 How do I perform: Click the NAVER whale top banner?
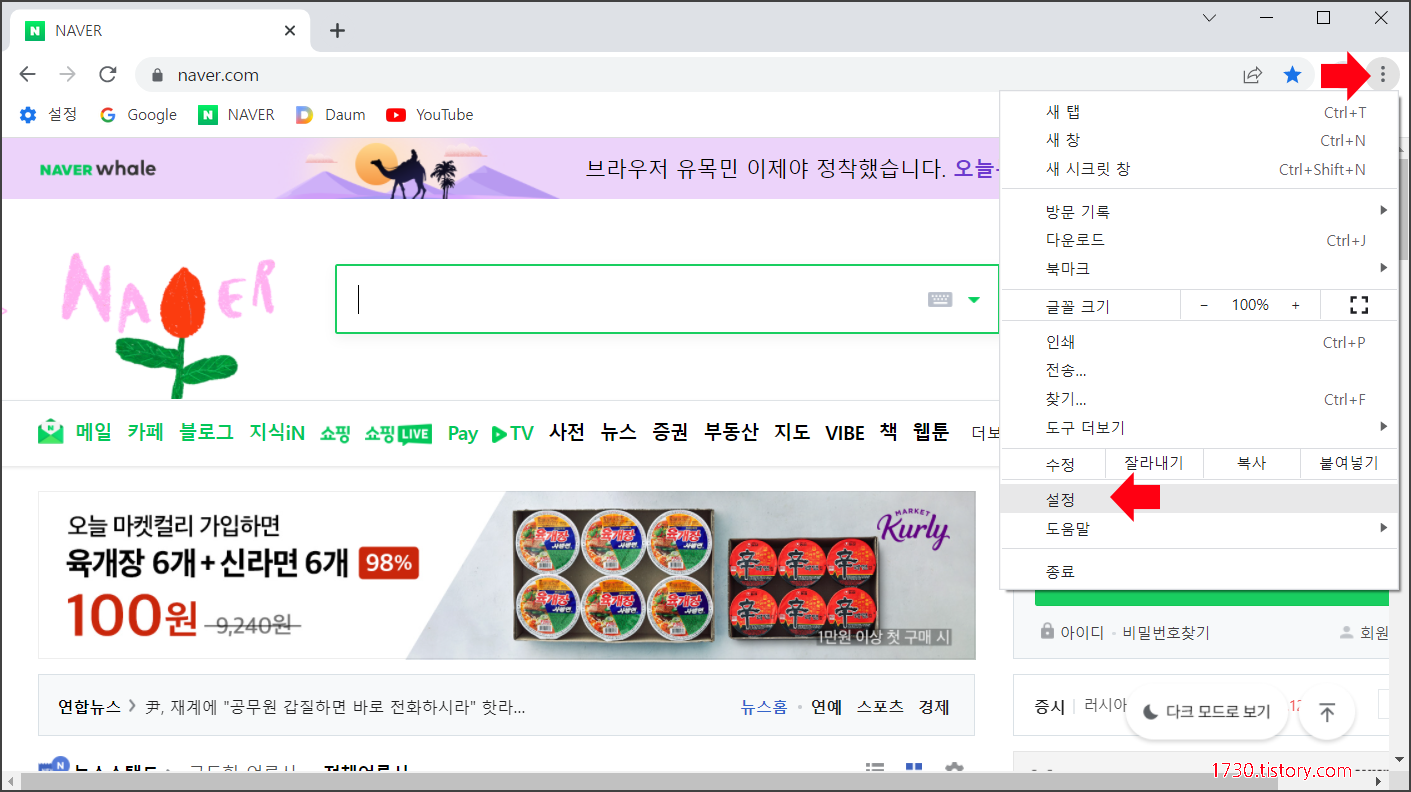click(x=500, y=168)
